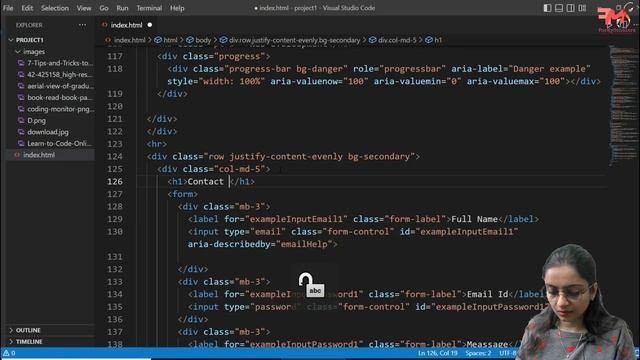Click line number 124 in gutter
This screenshot has width=640, height=360.
pos(115,156)
